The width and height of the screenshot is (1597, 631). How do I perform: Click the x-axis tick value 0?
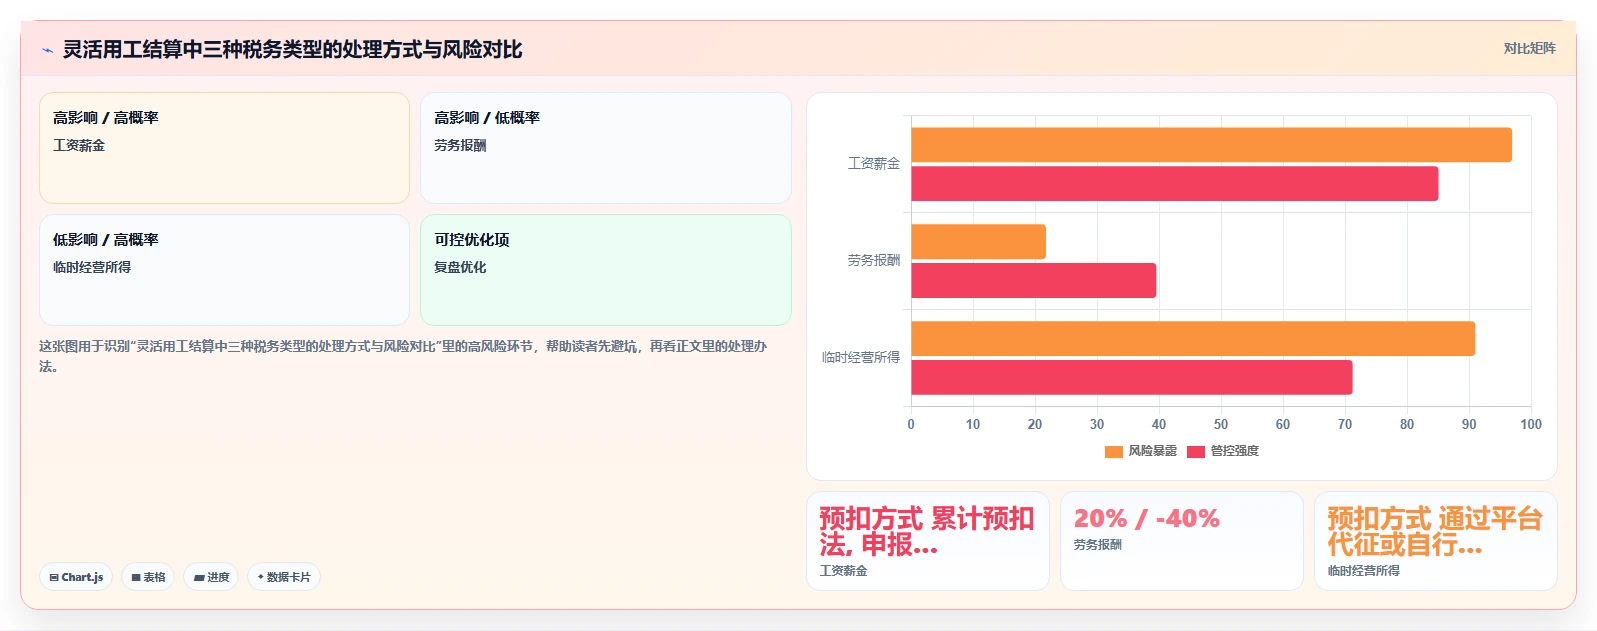[x=911, y=424]
